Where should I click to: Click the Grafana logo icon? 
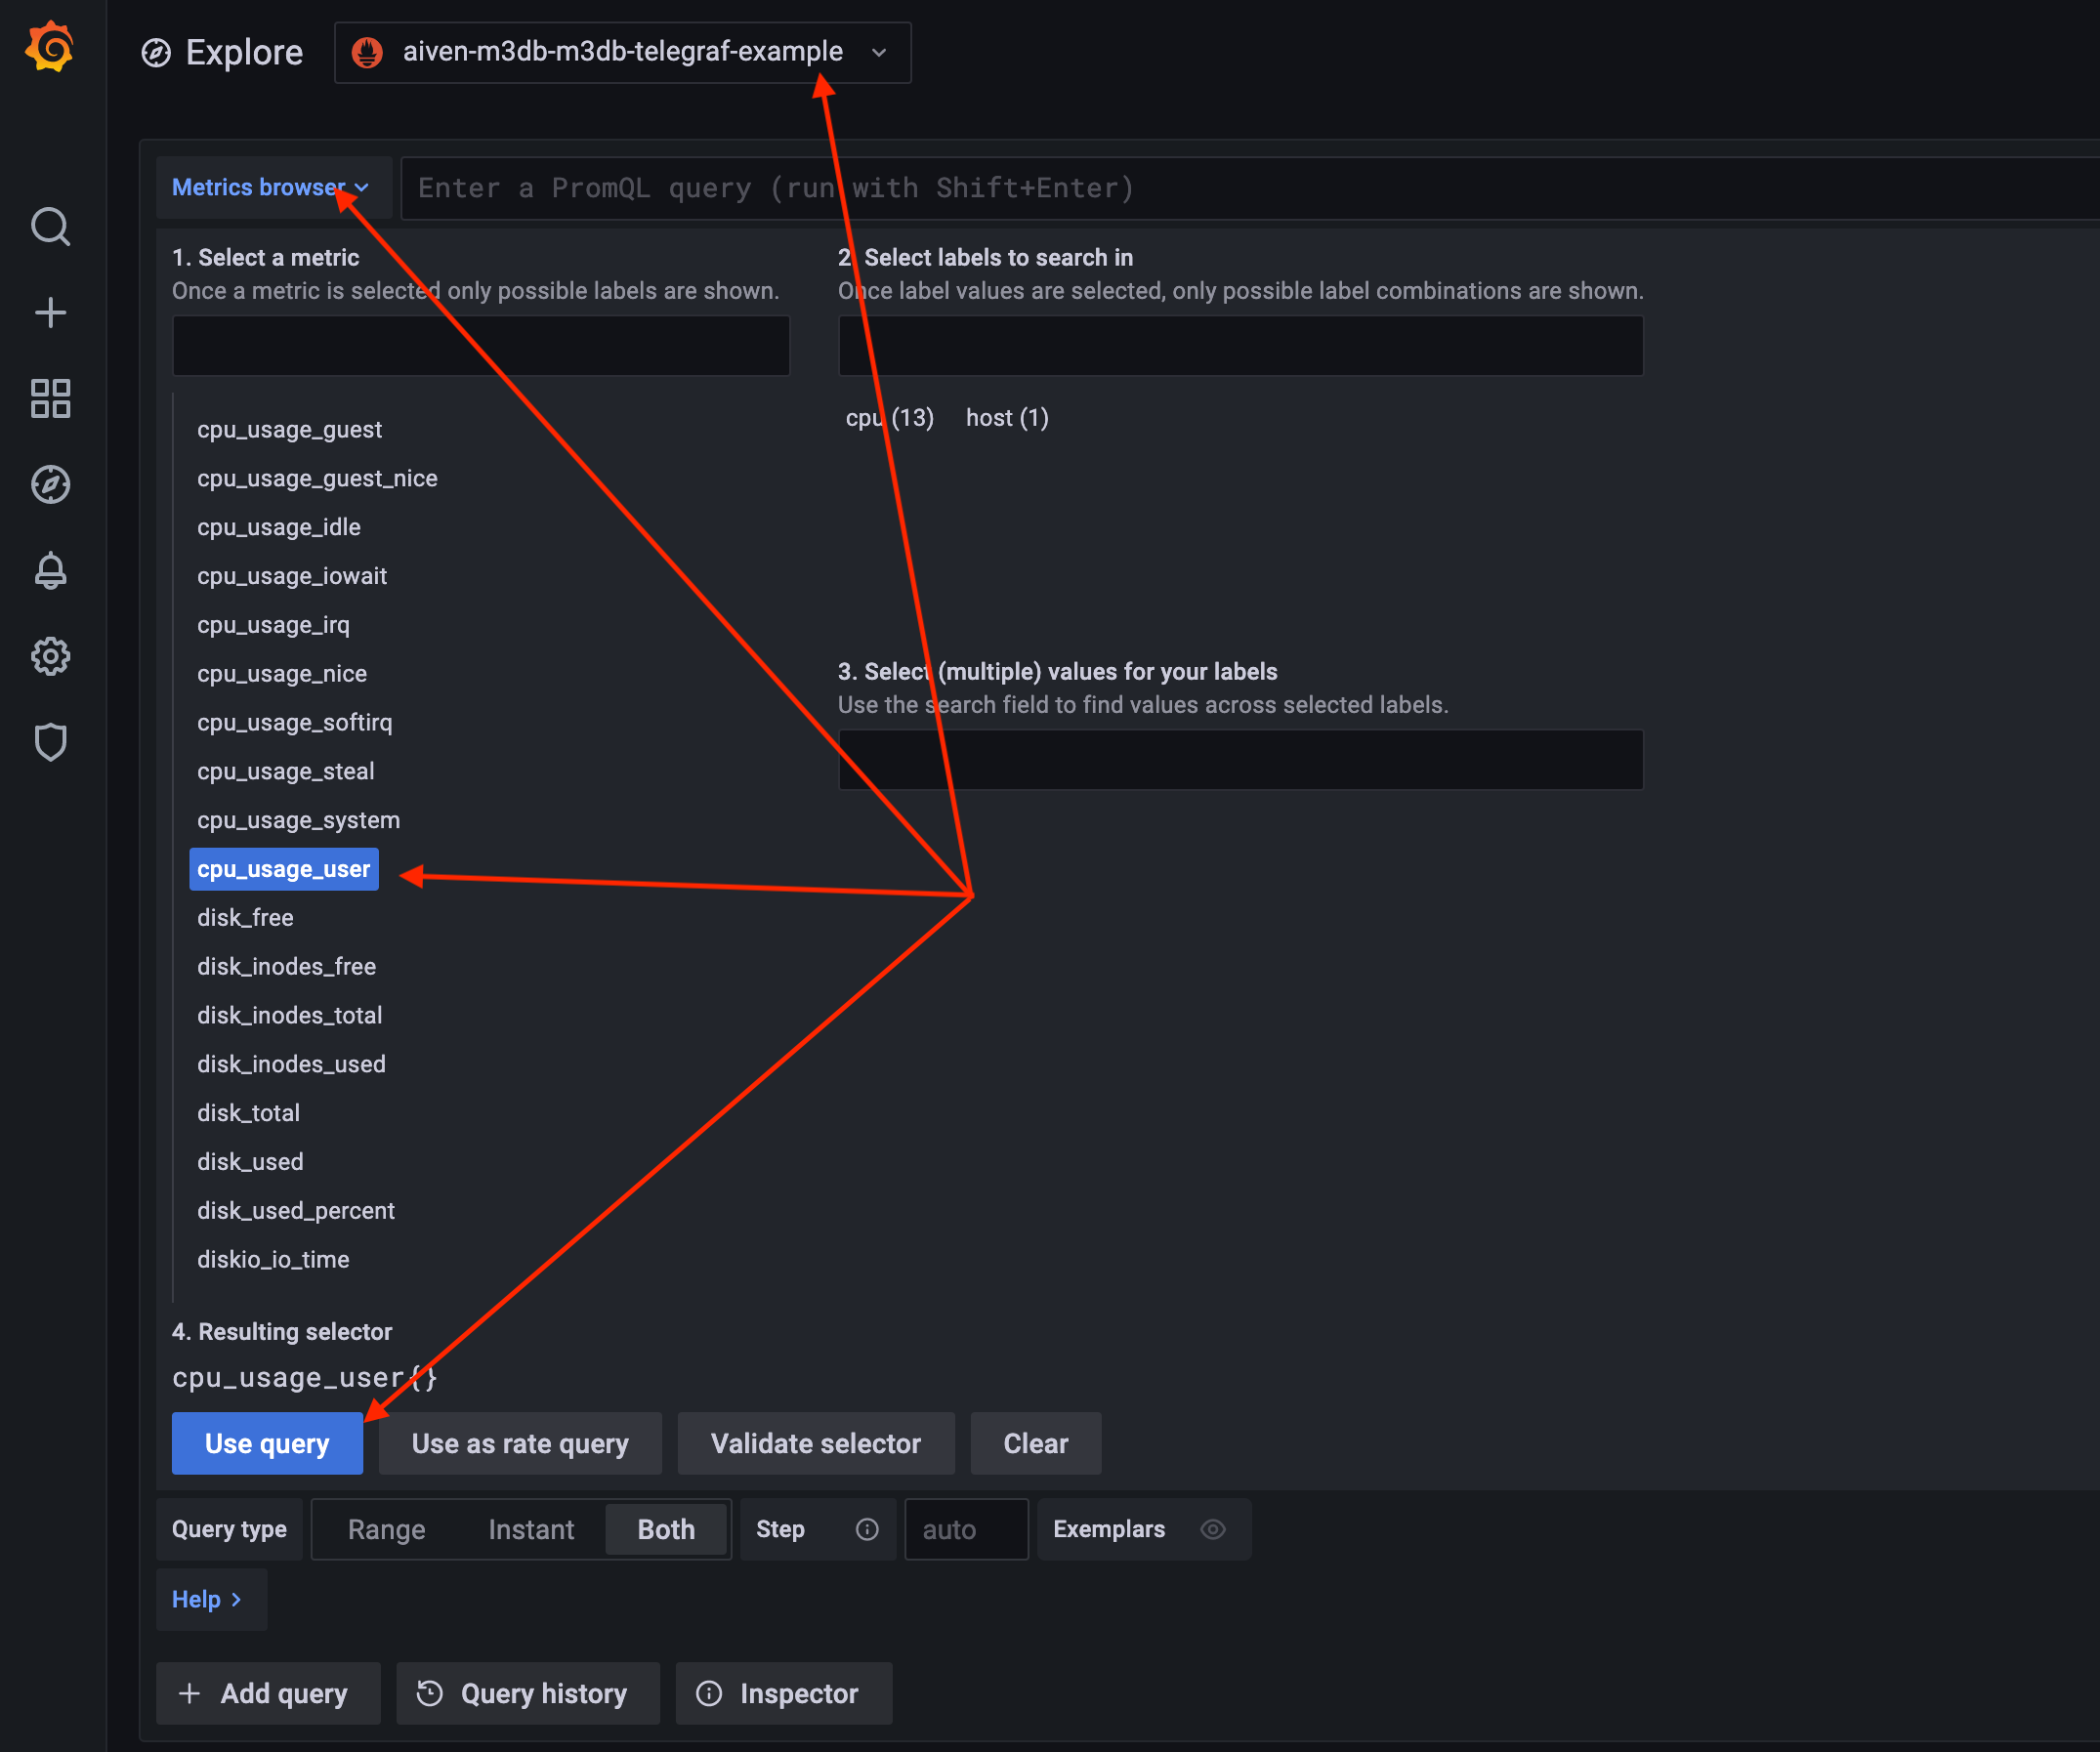point(47,45)
